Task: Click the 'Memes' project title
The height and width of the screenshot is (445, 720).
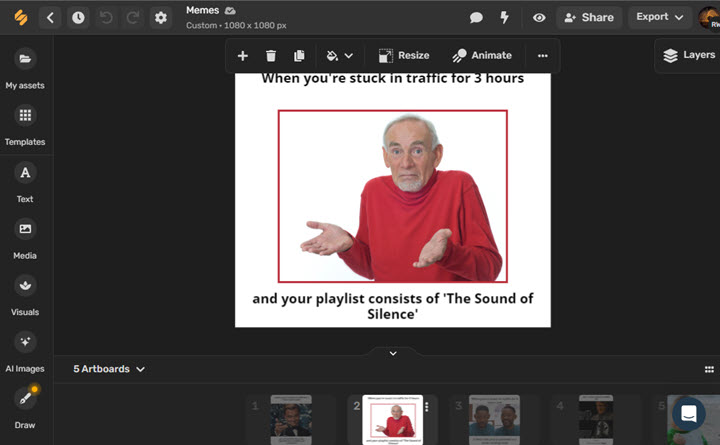Action: 202,10
